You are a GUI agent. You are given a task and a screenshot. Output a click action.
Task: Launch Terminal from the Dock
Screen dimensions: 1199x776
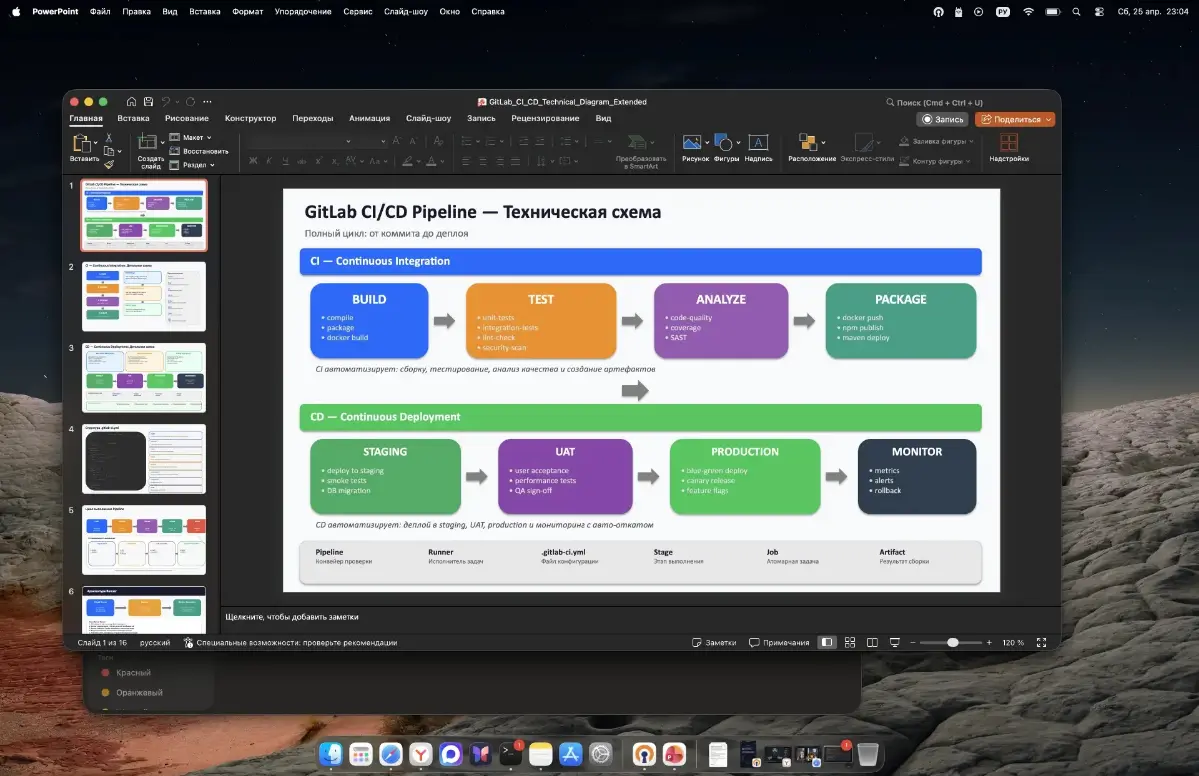pyautogui.click(x=510, y=755)
